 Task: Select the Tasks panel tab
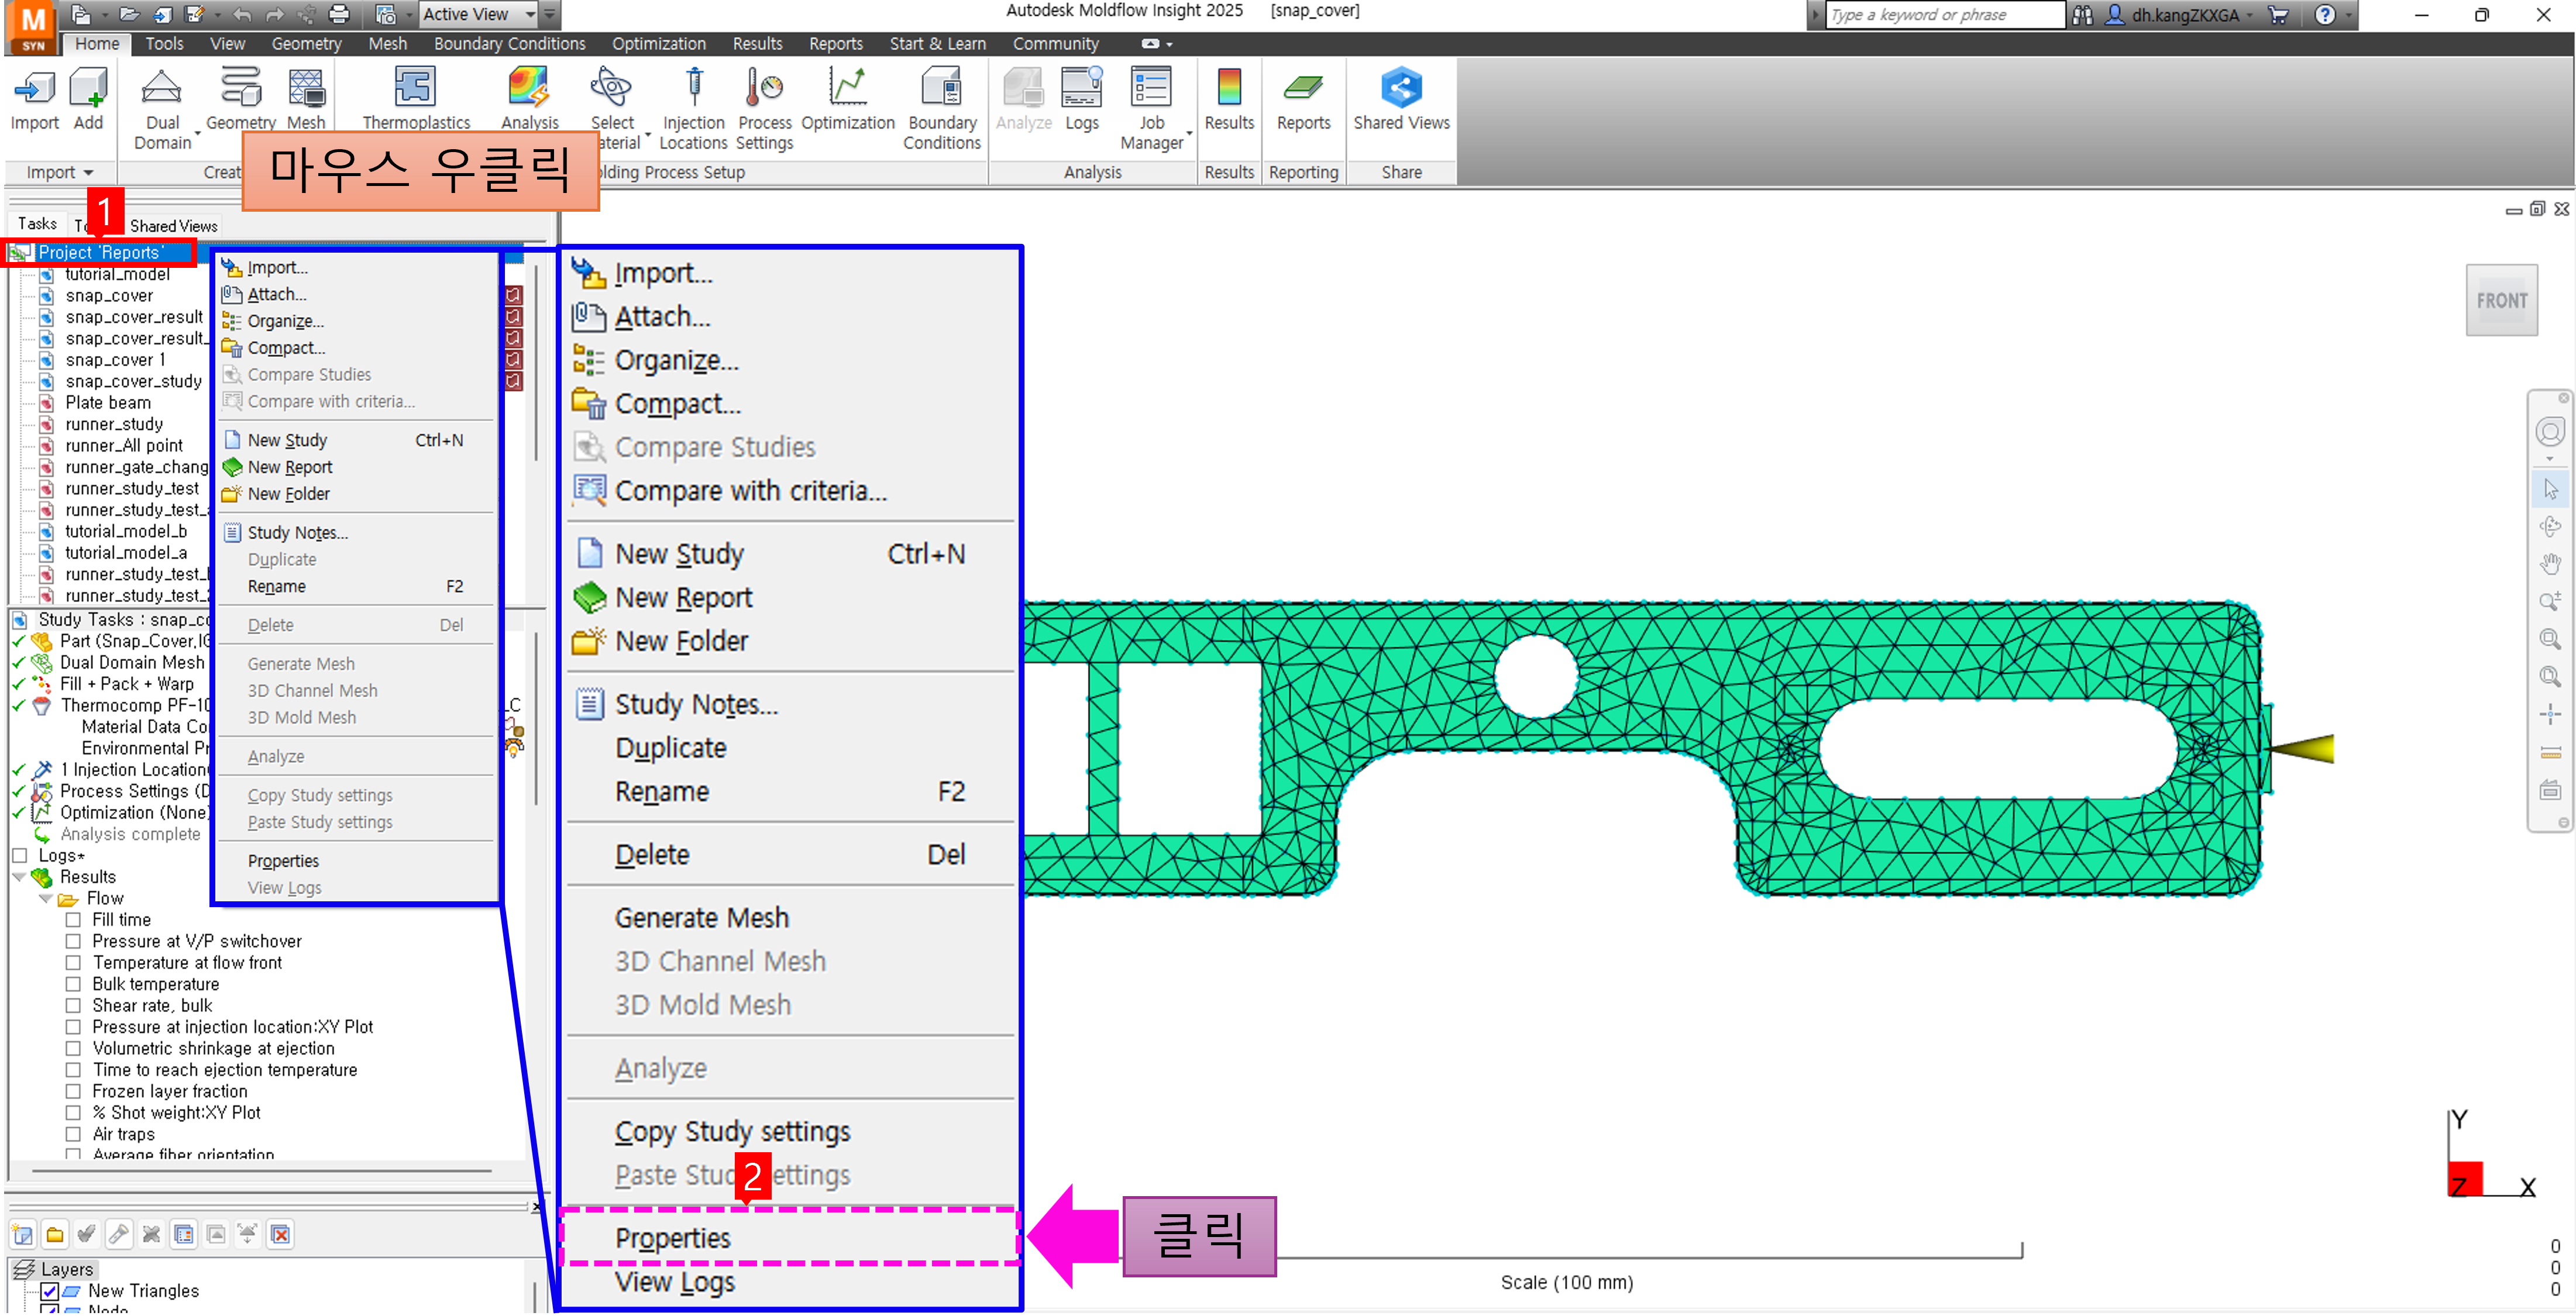(x=37, y=224)
